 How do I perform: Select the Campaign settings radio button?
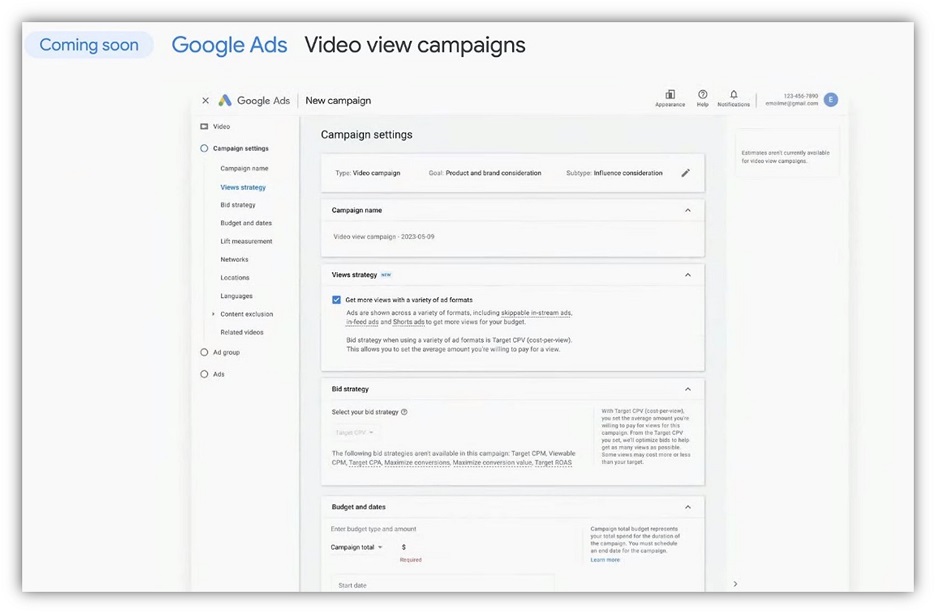tap(205, 148)
